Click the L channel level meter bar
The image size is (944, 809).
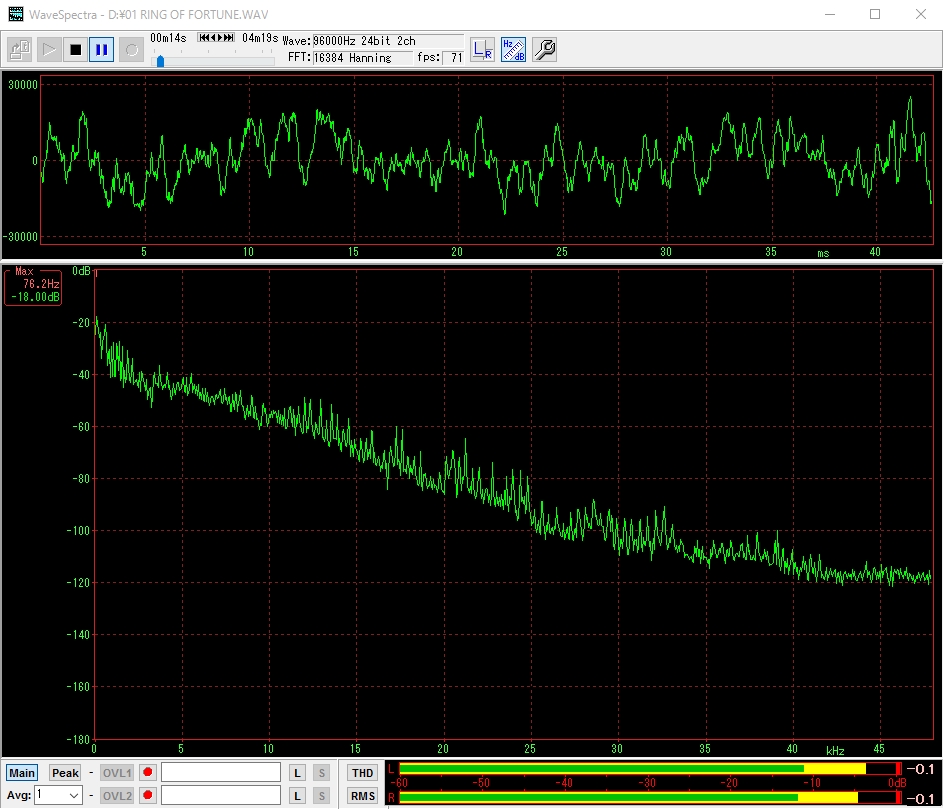650,769
